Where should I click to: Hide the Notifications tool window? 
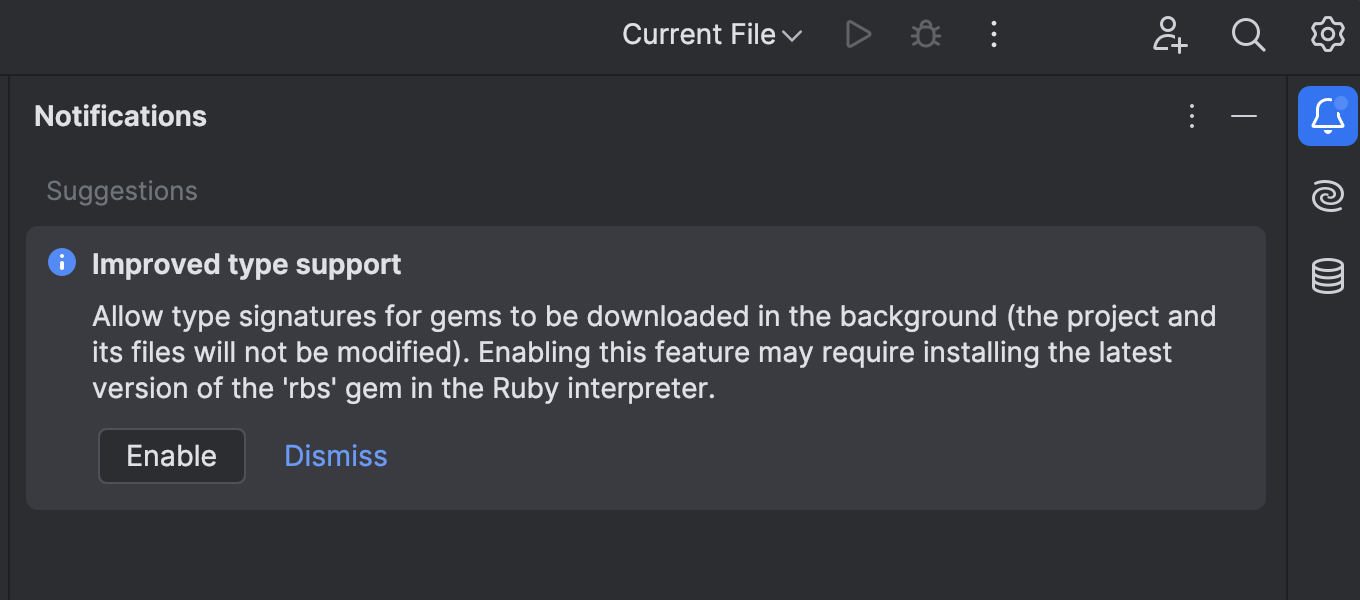(x=1243, y=116)
